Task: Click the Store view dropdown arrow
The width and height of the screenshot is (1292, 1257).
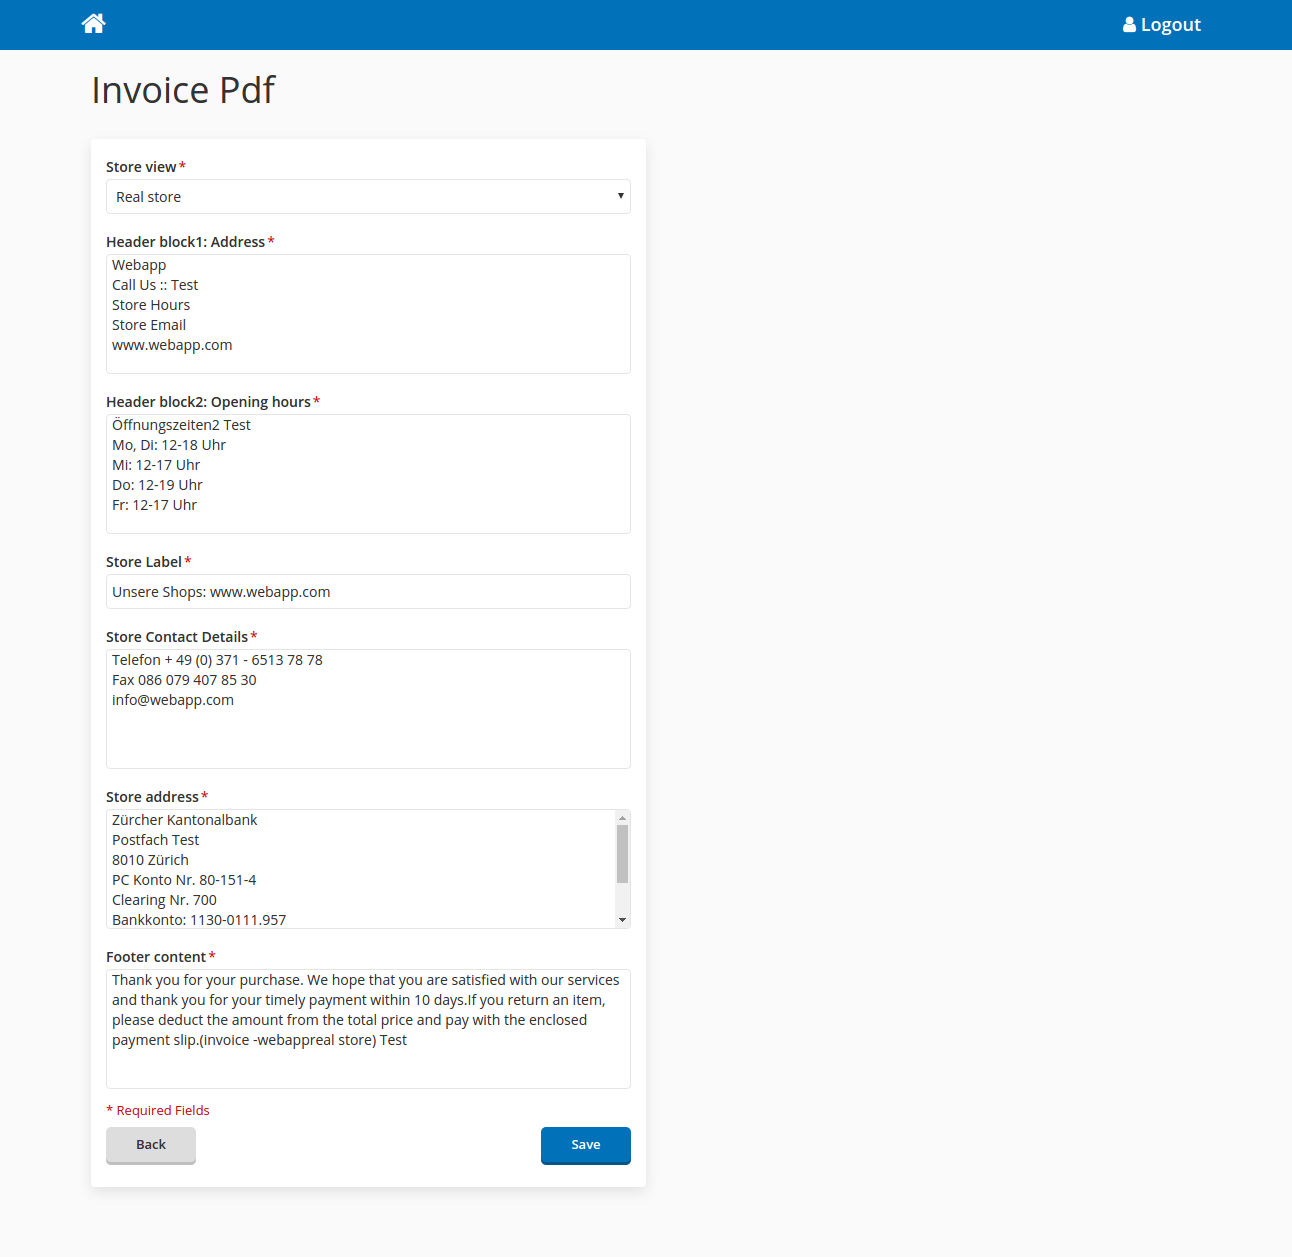Action: tap(620, 196)
